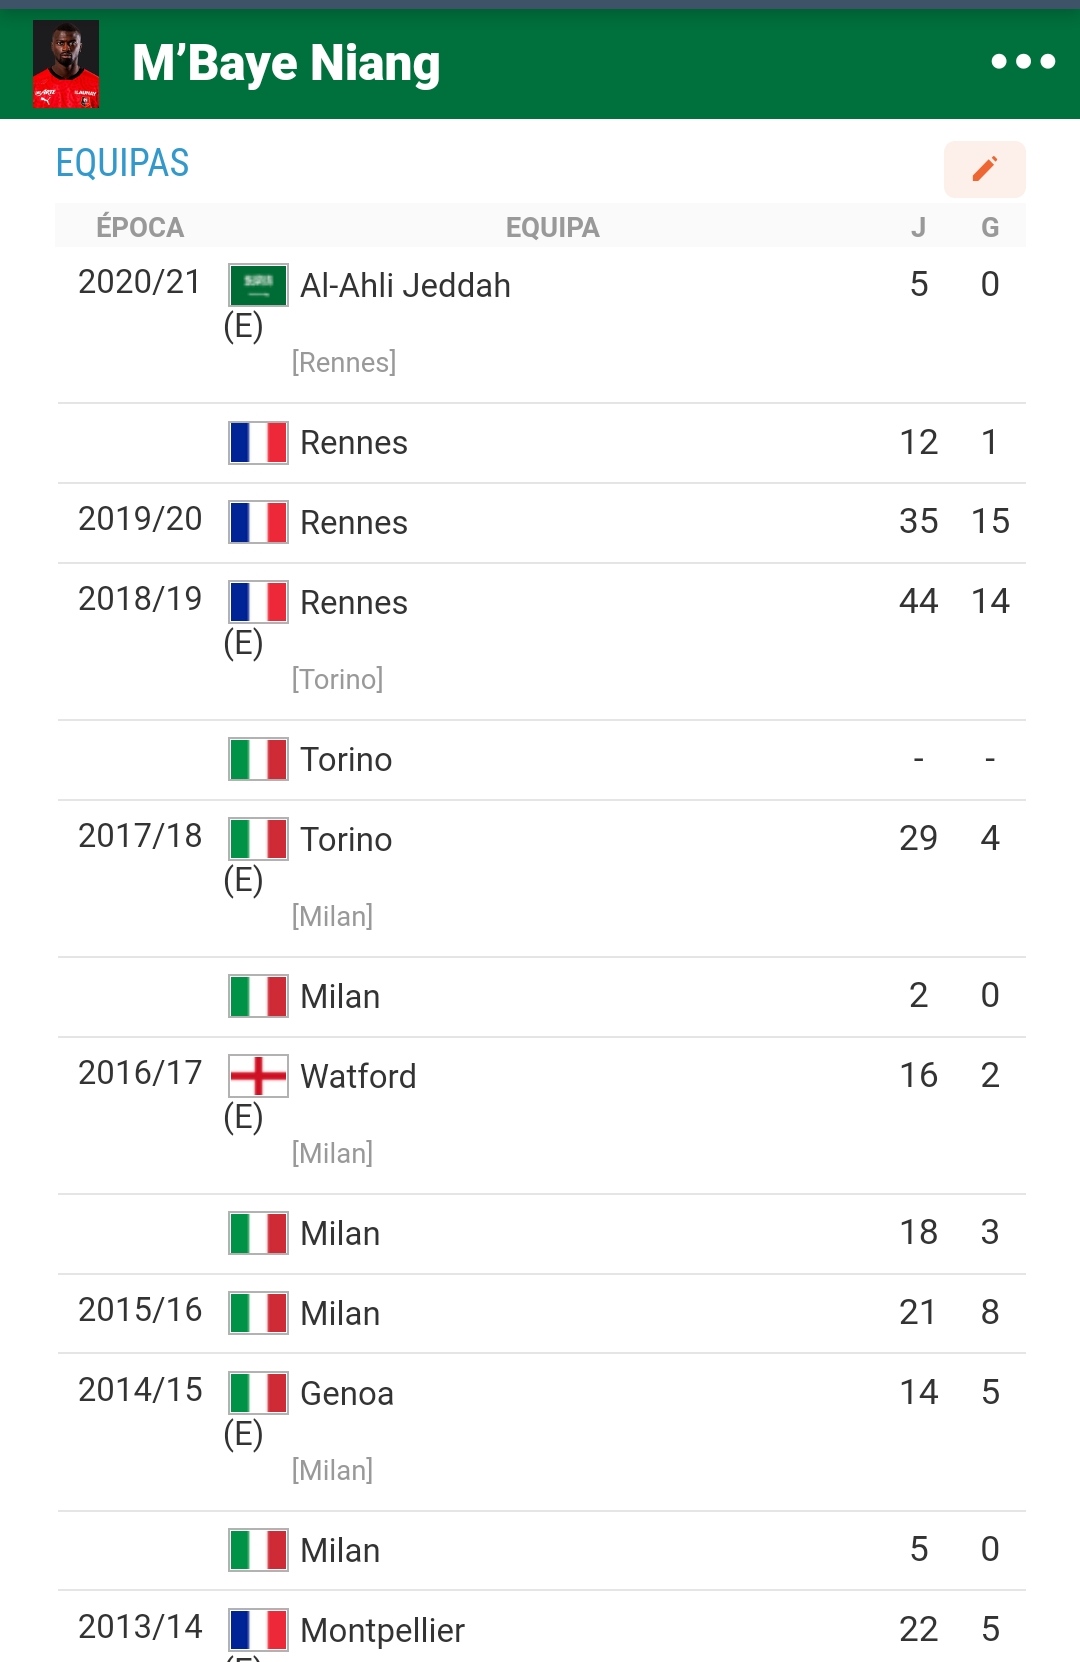Tap the Italian flag beside Genoa
1080x1662 pixels.
coord(258,1393)
